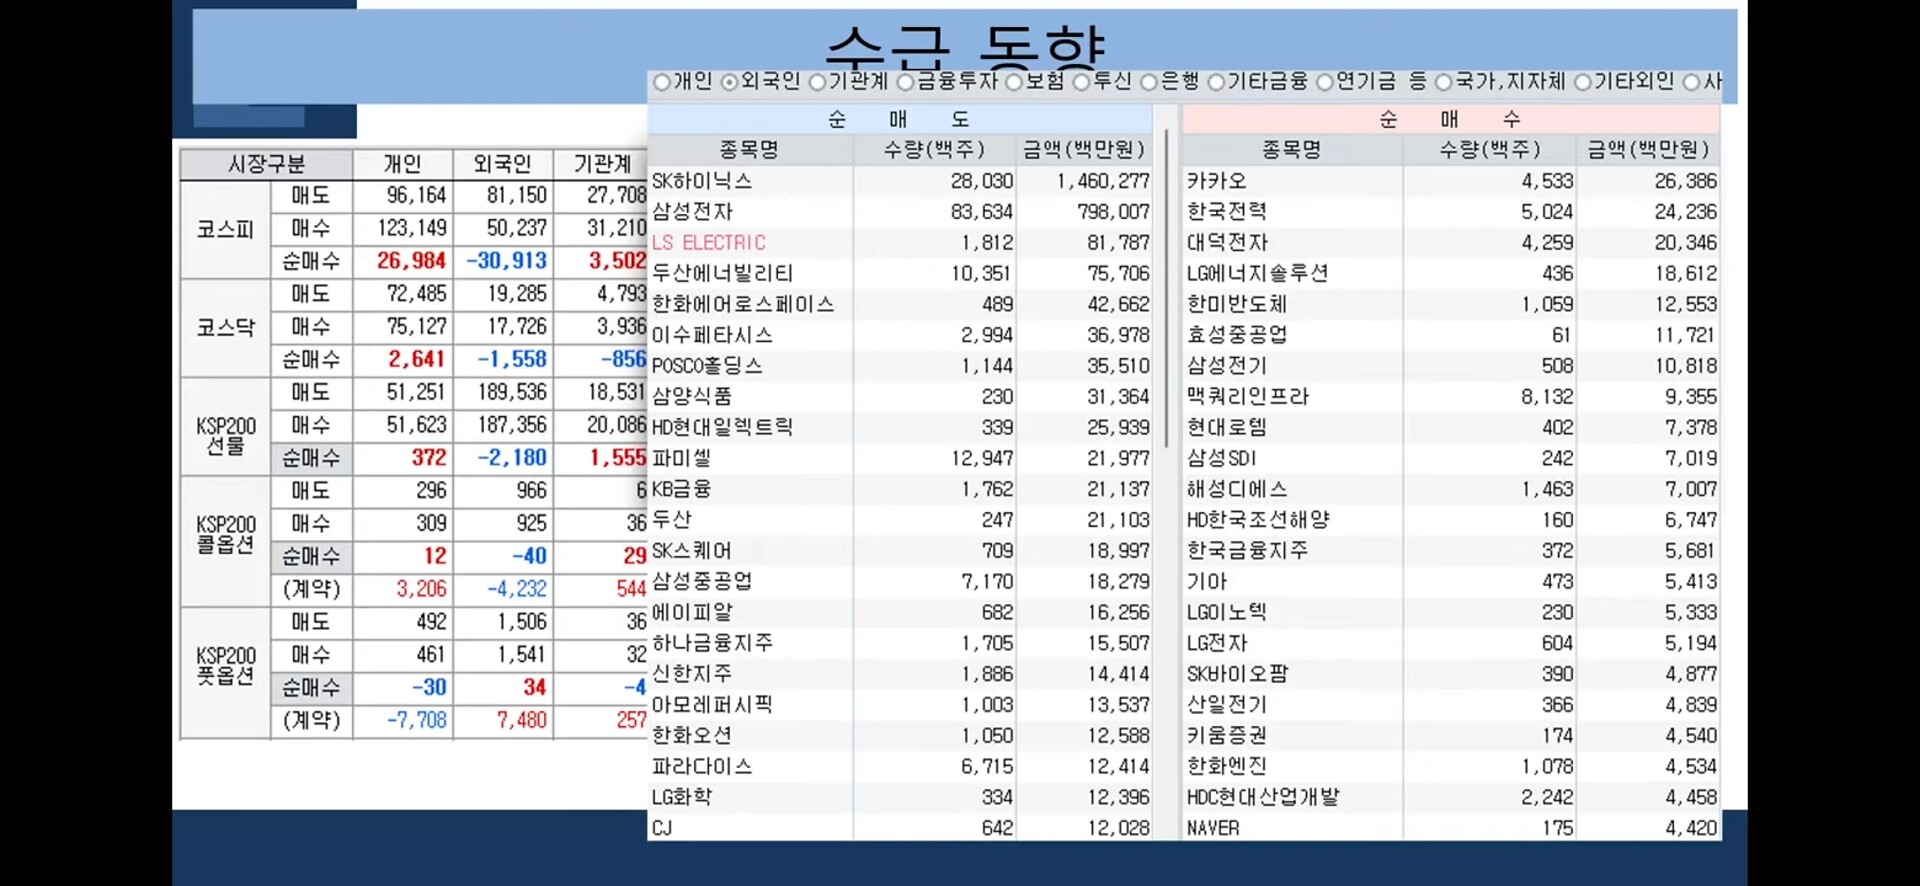Click 순매도 banner above the sell list

899,119
